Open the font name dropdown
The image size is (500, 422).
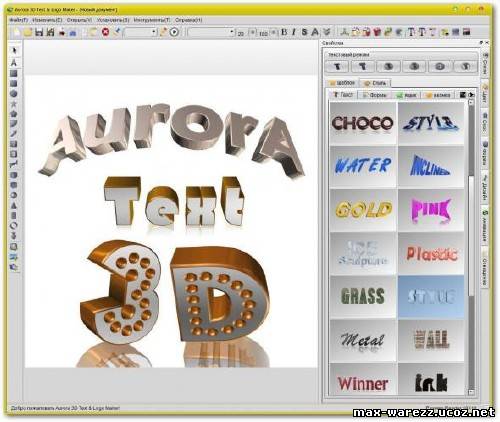(211, 32)
